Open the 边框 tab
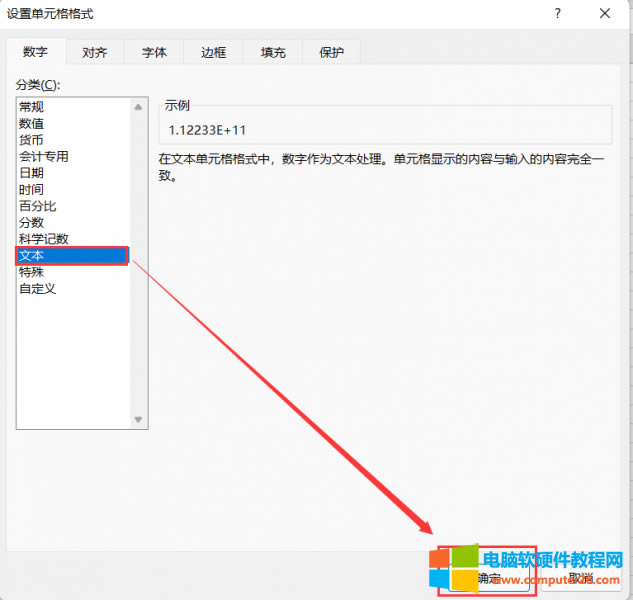633x600 pixels. coord(213,52)
